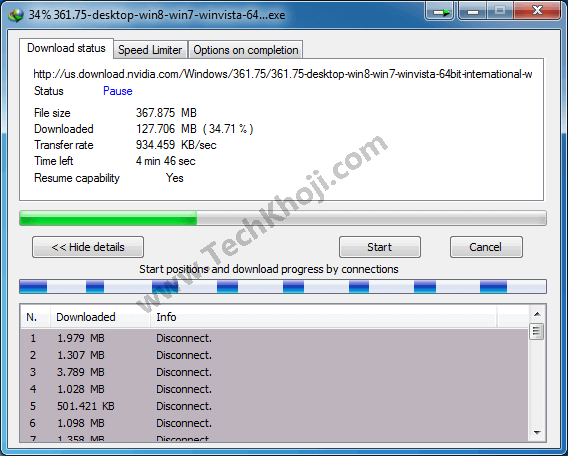Select connection row with 1.307 MB

pyautogui.click(x=274, y=355)
